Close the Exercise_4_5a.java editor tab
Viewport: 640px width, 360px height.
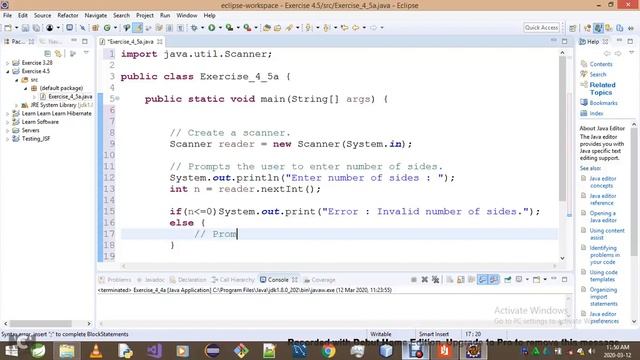pyautogui.click(x=160, y=42)
